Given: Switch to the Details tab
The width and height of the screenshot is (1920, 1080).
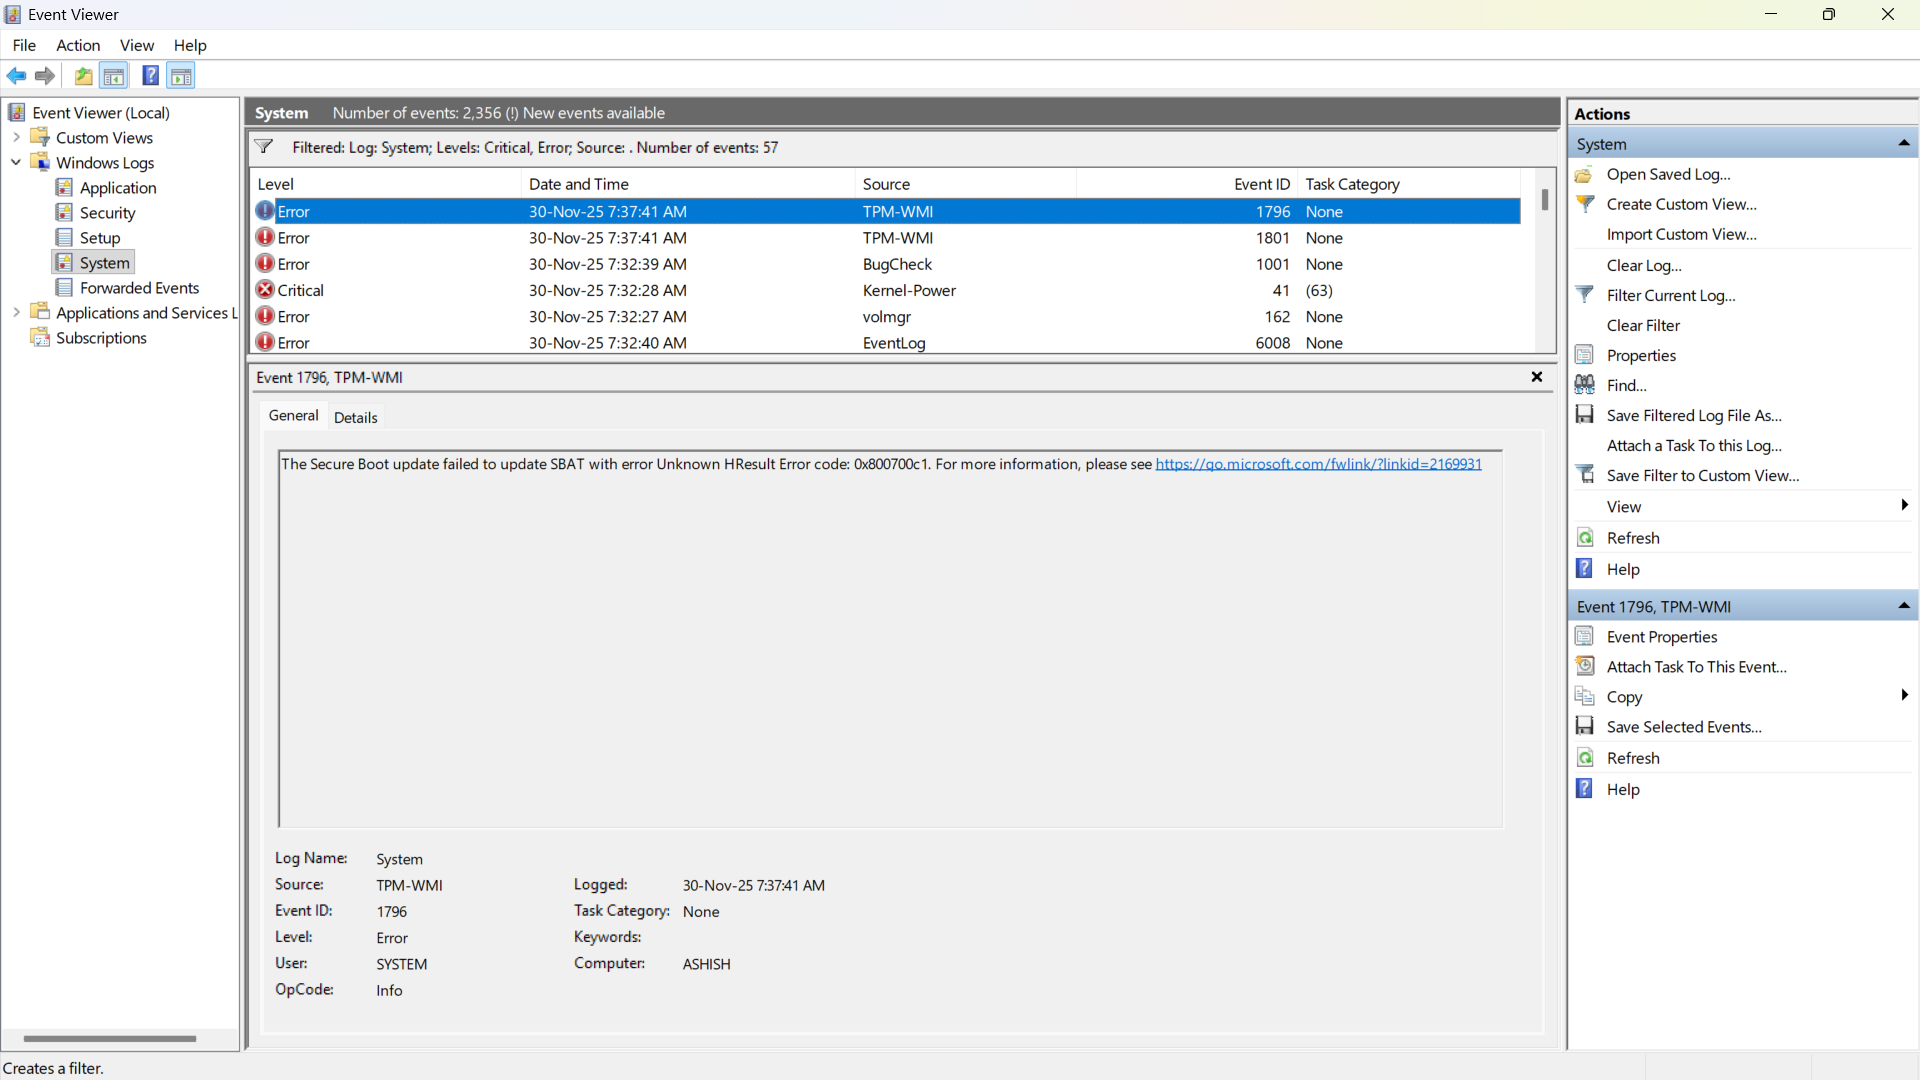Looking at the screenshot, I should pos(355,417).
